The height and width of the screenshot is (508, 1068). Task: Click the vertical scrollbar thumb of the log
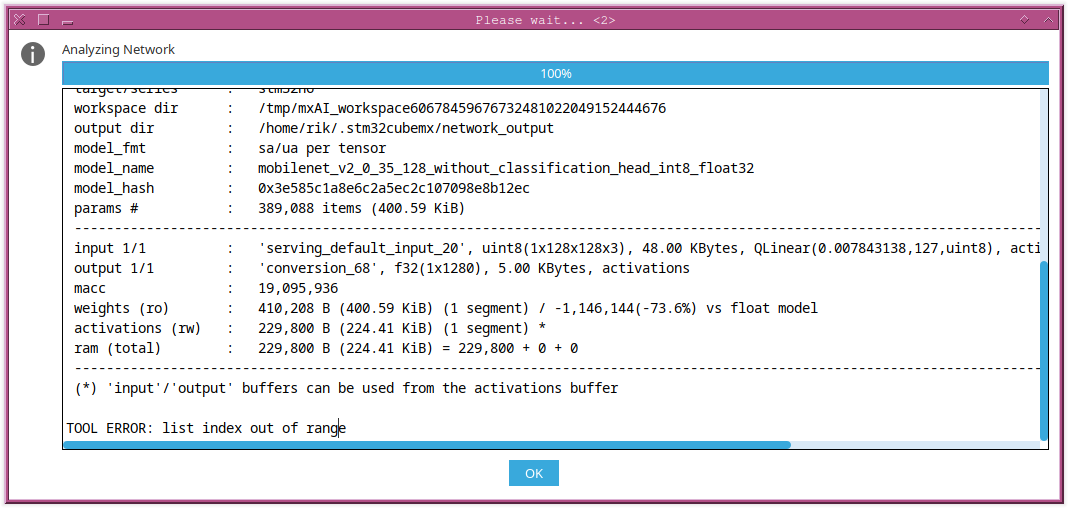[x=1044, y=350]
